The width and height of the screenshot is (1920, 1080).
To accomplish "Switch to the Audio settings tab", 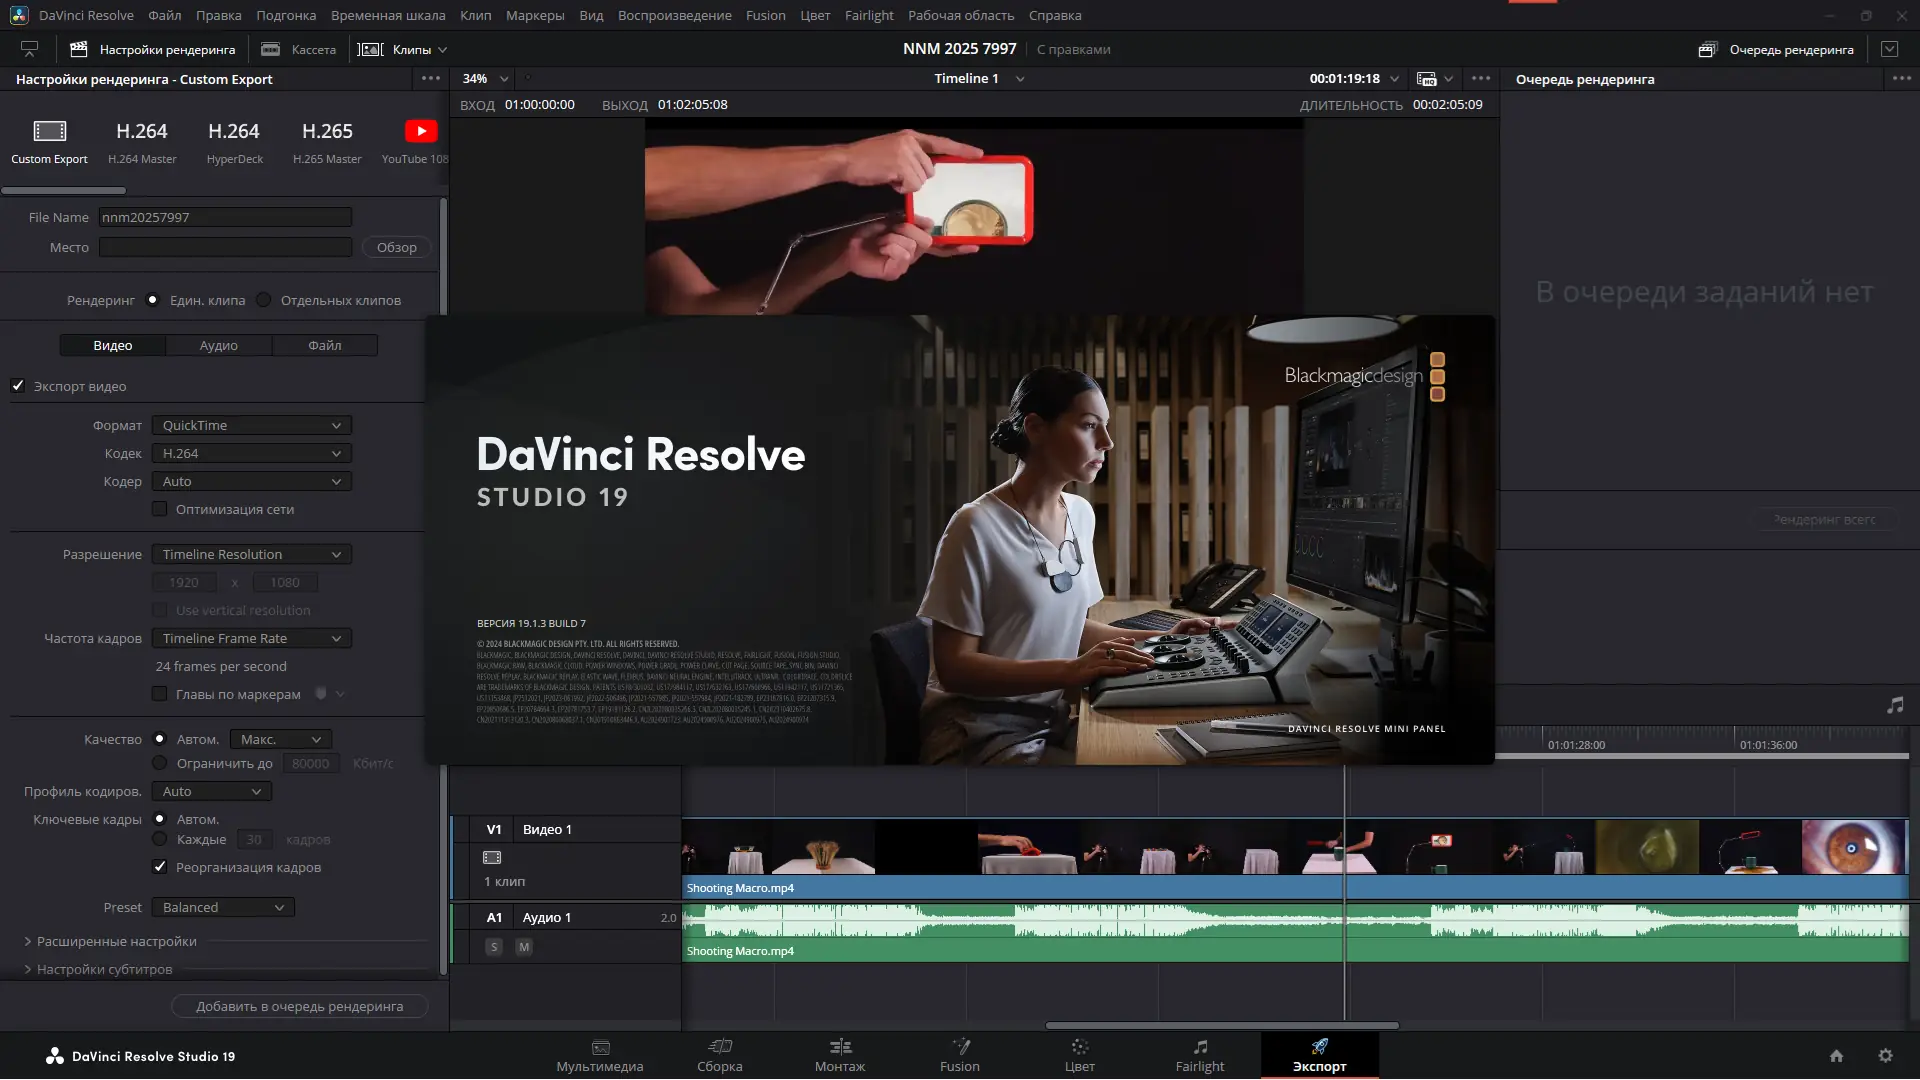I will (x=218, y=345).
